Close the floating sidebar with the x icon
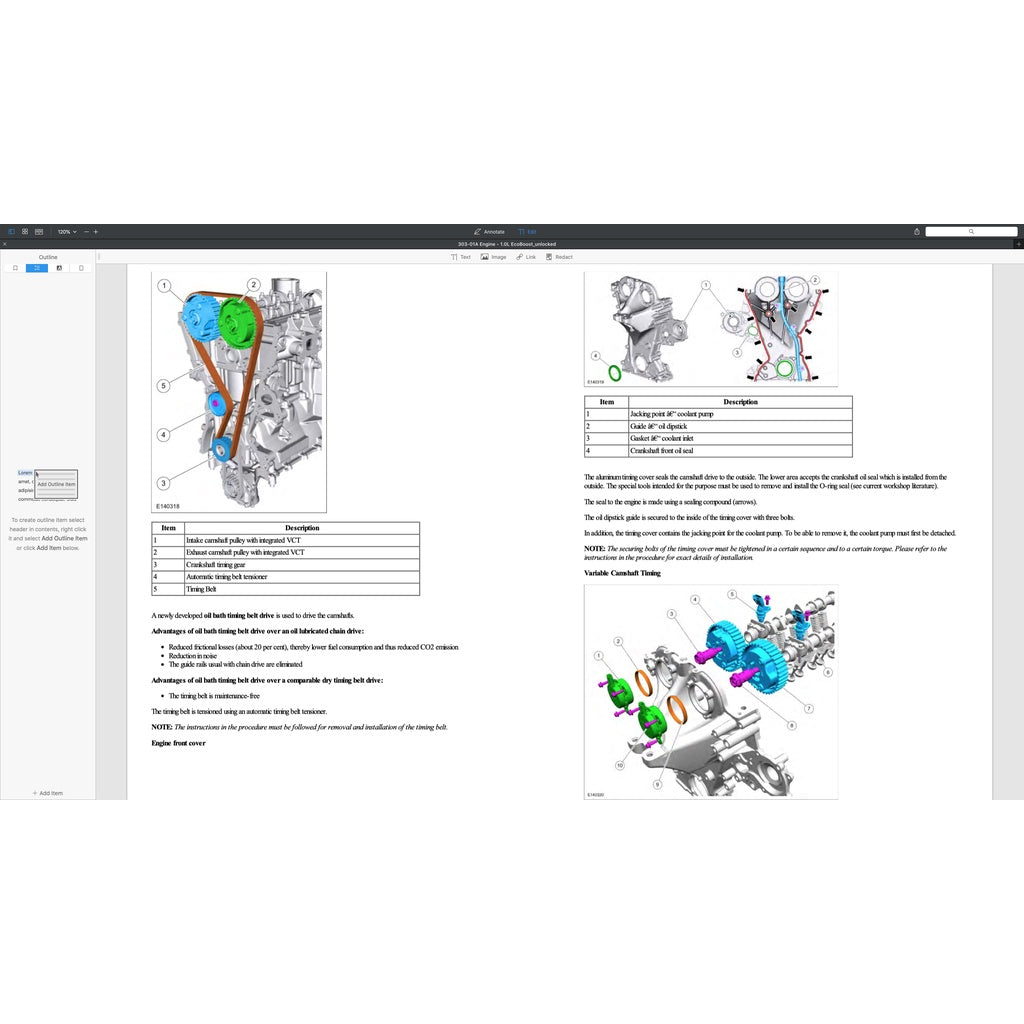The image size is (1024, 1024). tap(5, 244)
